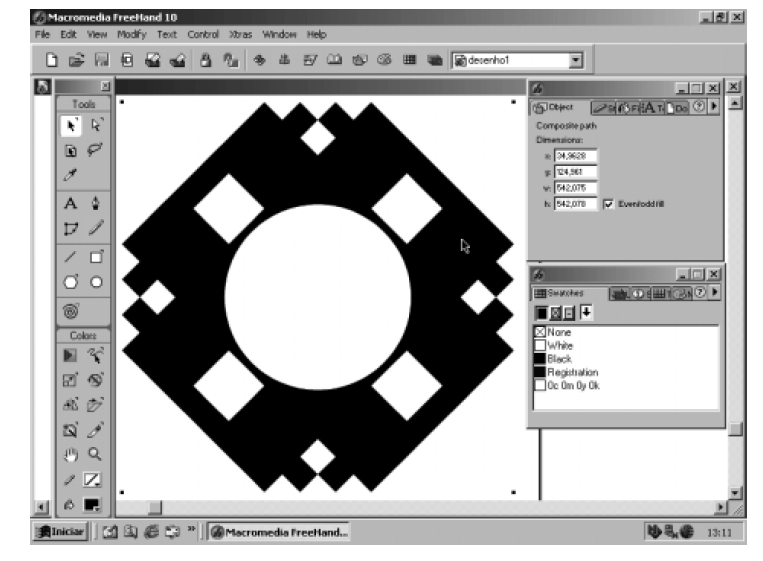Click the Iniciar start button
The image size is (763, 561).
point(62,532)
